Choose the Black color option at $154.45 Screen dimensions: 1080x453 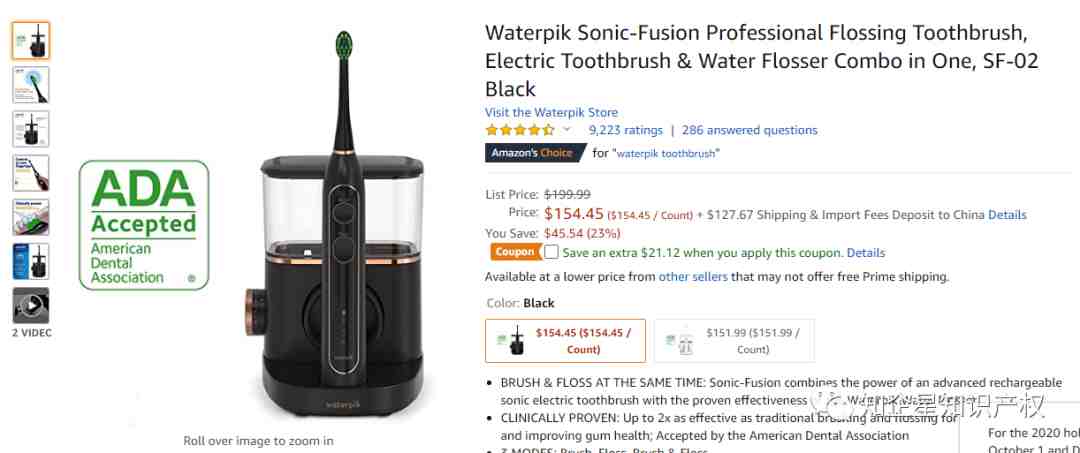point(565,341)
